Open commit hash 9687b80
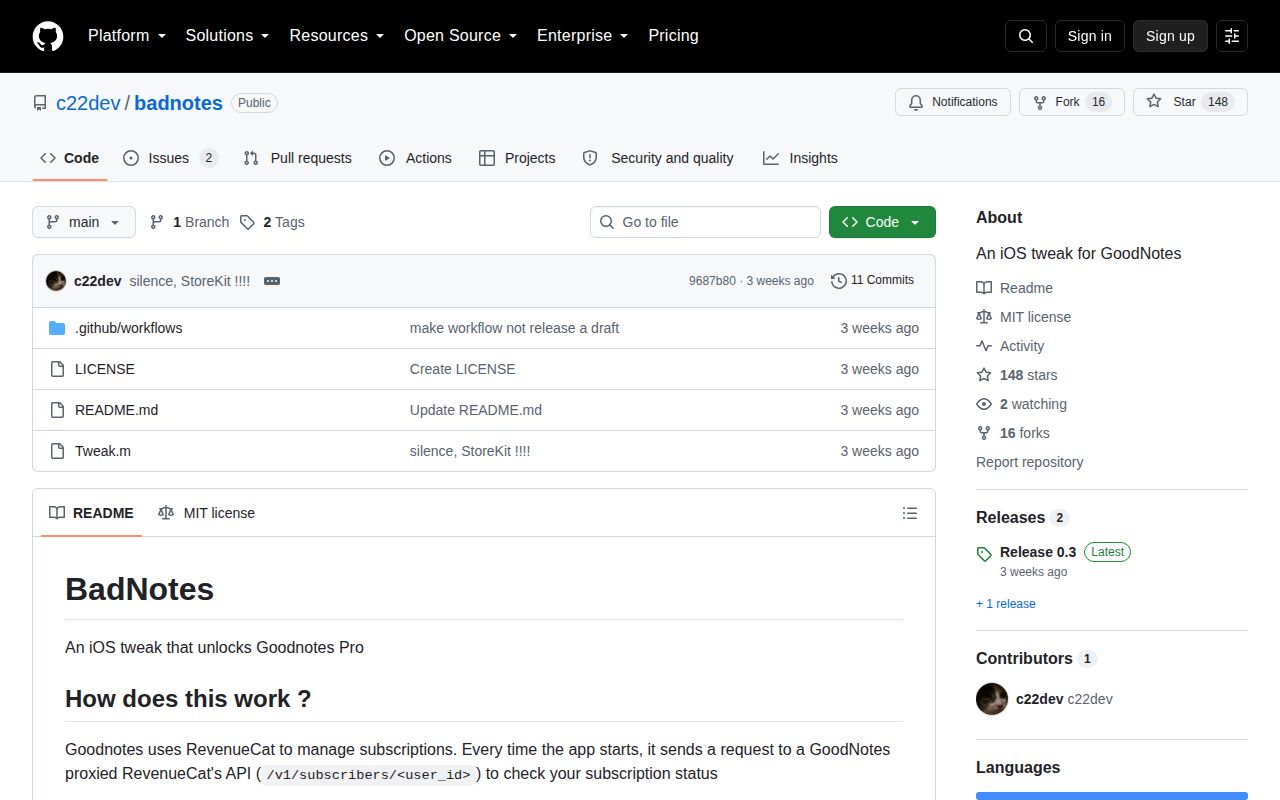 pyautogui.click(x=712, y=281)
